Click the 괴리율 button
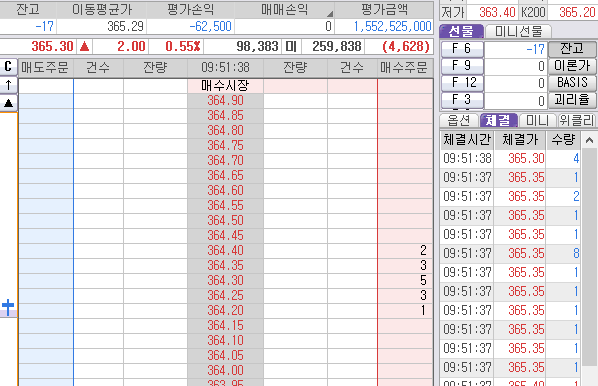The width and height of the screenshot is (598, 386). [x=572, y=100]
